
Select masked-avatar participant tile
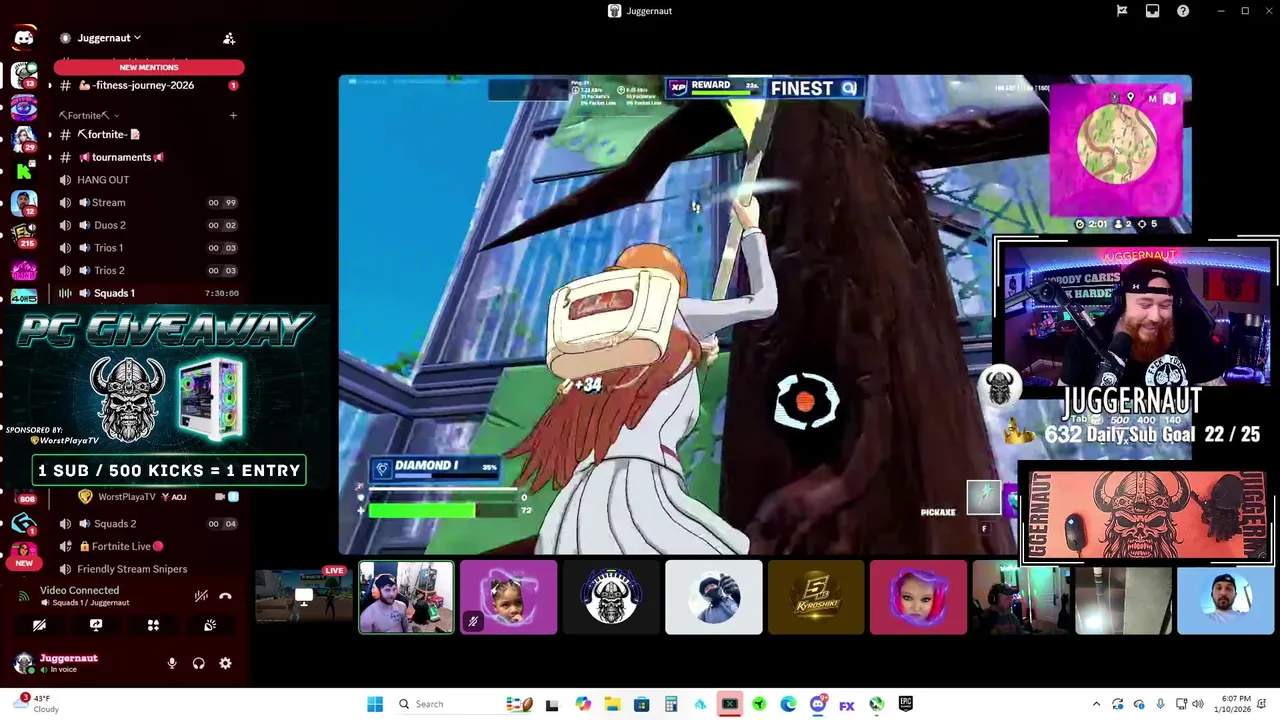coord(714,597)
